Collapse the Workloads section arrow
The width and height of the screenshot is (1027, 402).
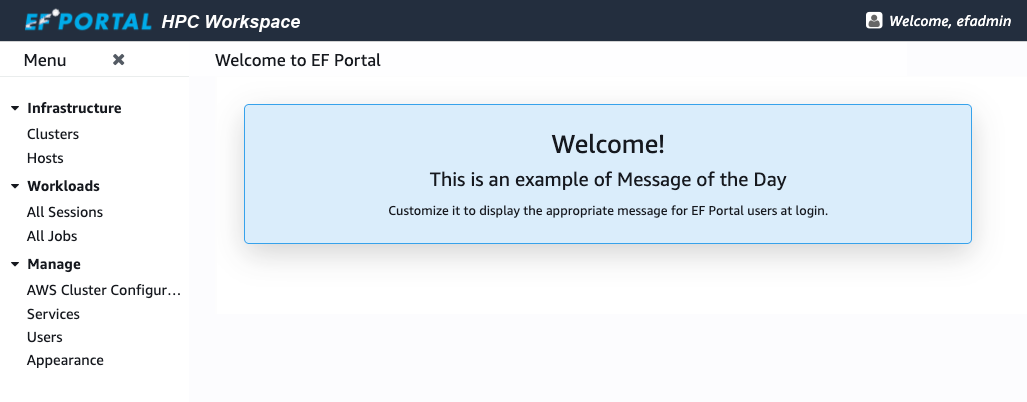coord(15,186)
